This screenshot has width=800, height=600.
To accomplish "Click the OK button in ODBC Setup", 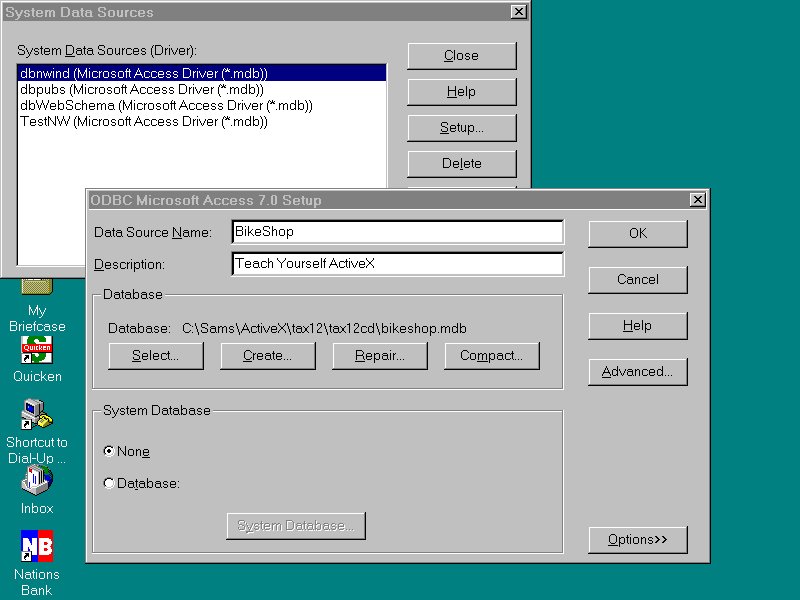I will 637,233.
